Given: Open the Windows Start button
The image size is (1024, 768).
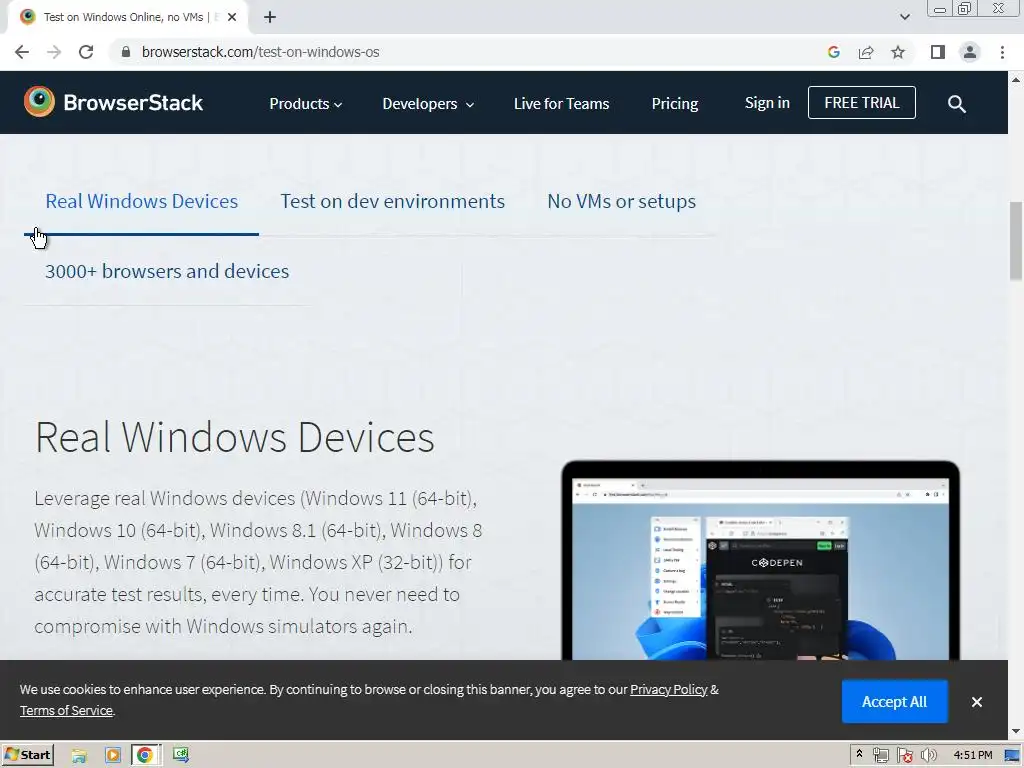Looking at the screenshot, I should pos(27,755).
